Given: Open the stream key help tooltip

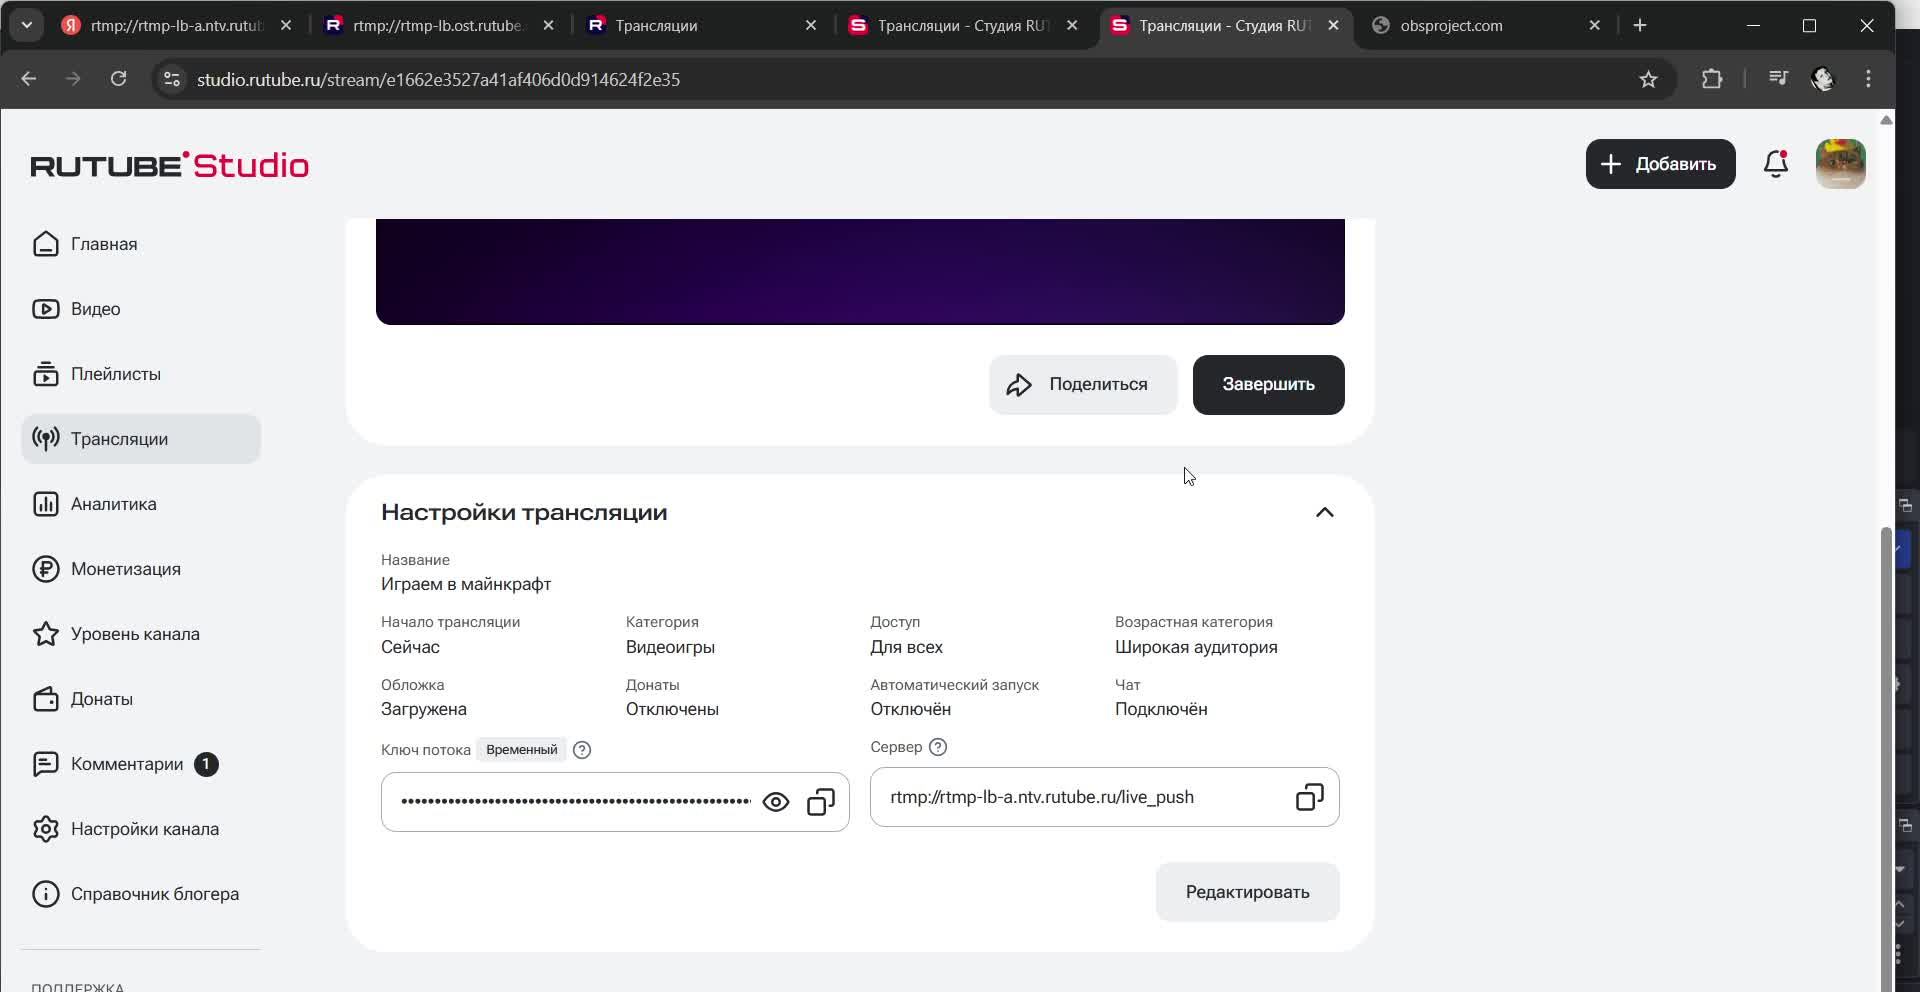Looking at the screenshot, I should point(582,749).
